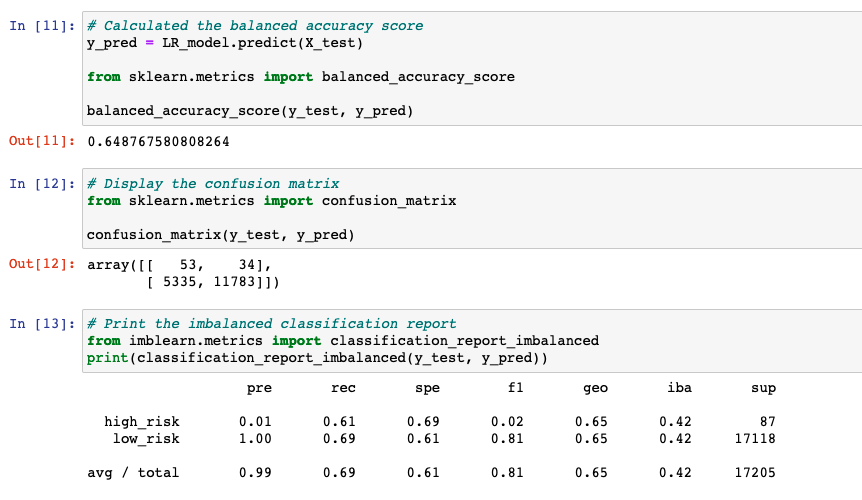Select the In [12] cell prompt
Viewport: 862px width, 500px height.
42,184
